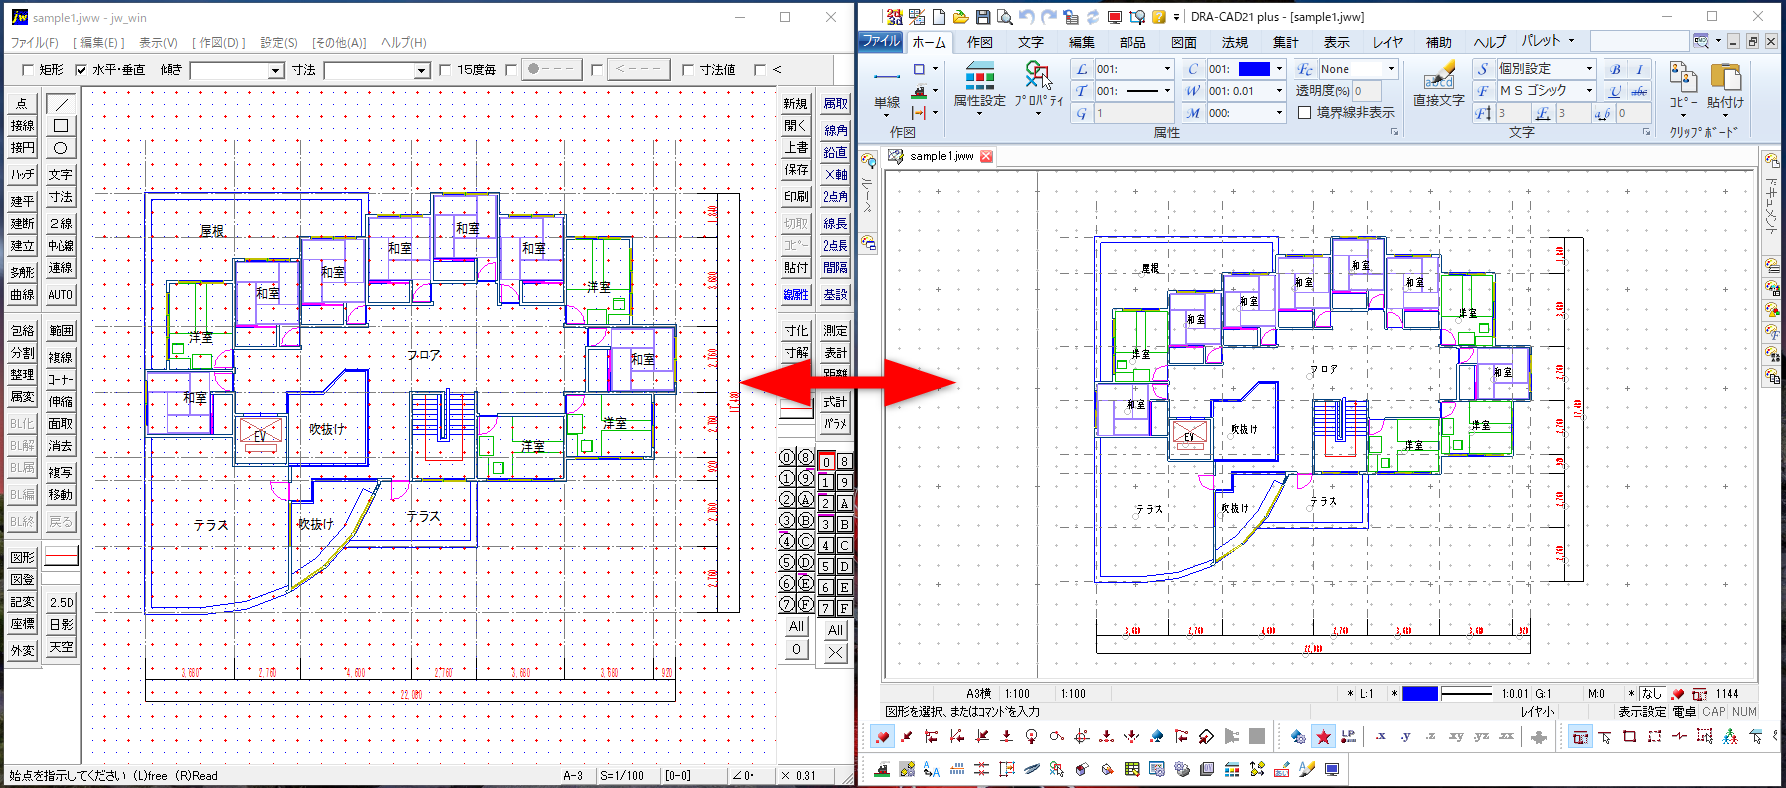Click the 文字 button in jw_win left toolbar
The width and height of the screenshot is (1786, 788).
coord(61,175)
